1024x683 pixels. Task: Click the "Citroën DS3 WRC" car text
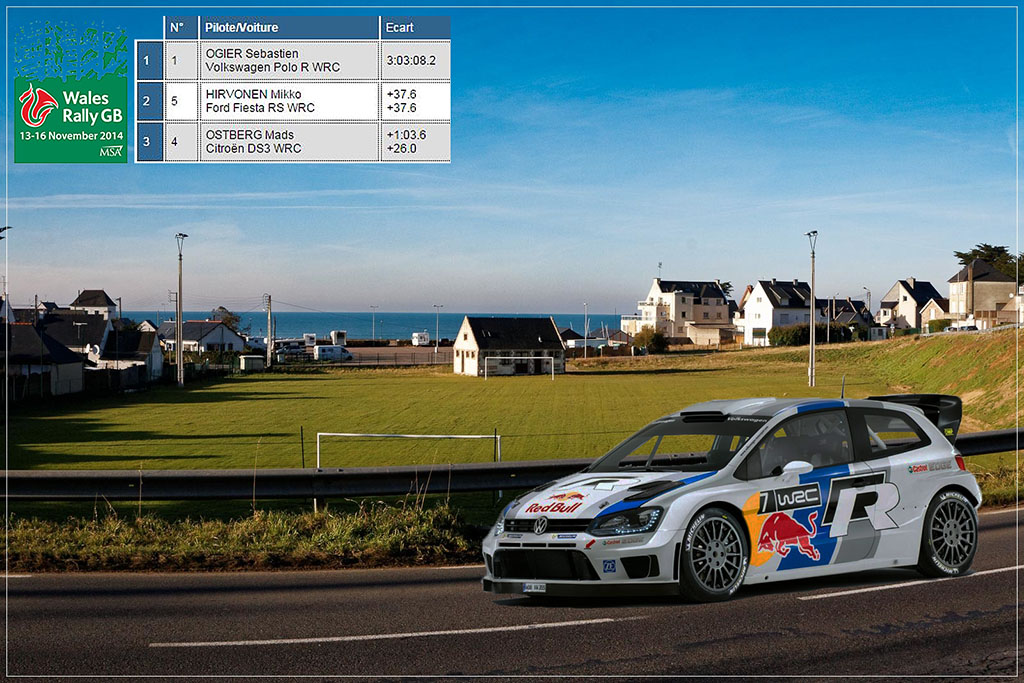pos(253,148)
